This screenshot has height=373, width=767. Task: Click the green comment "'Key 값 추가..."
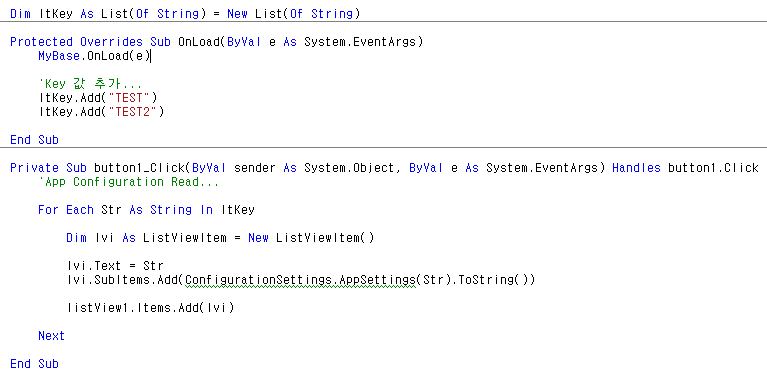[90, 84]
